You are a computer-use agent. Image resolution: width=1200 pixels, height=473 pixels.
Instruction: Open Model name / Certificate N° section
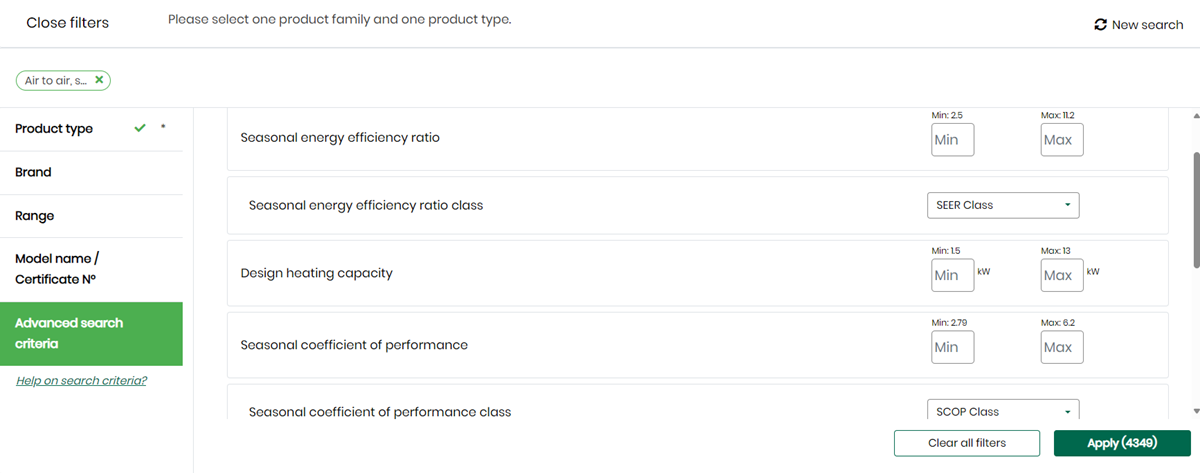coord(55,269)
